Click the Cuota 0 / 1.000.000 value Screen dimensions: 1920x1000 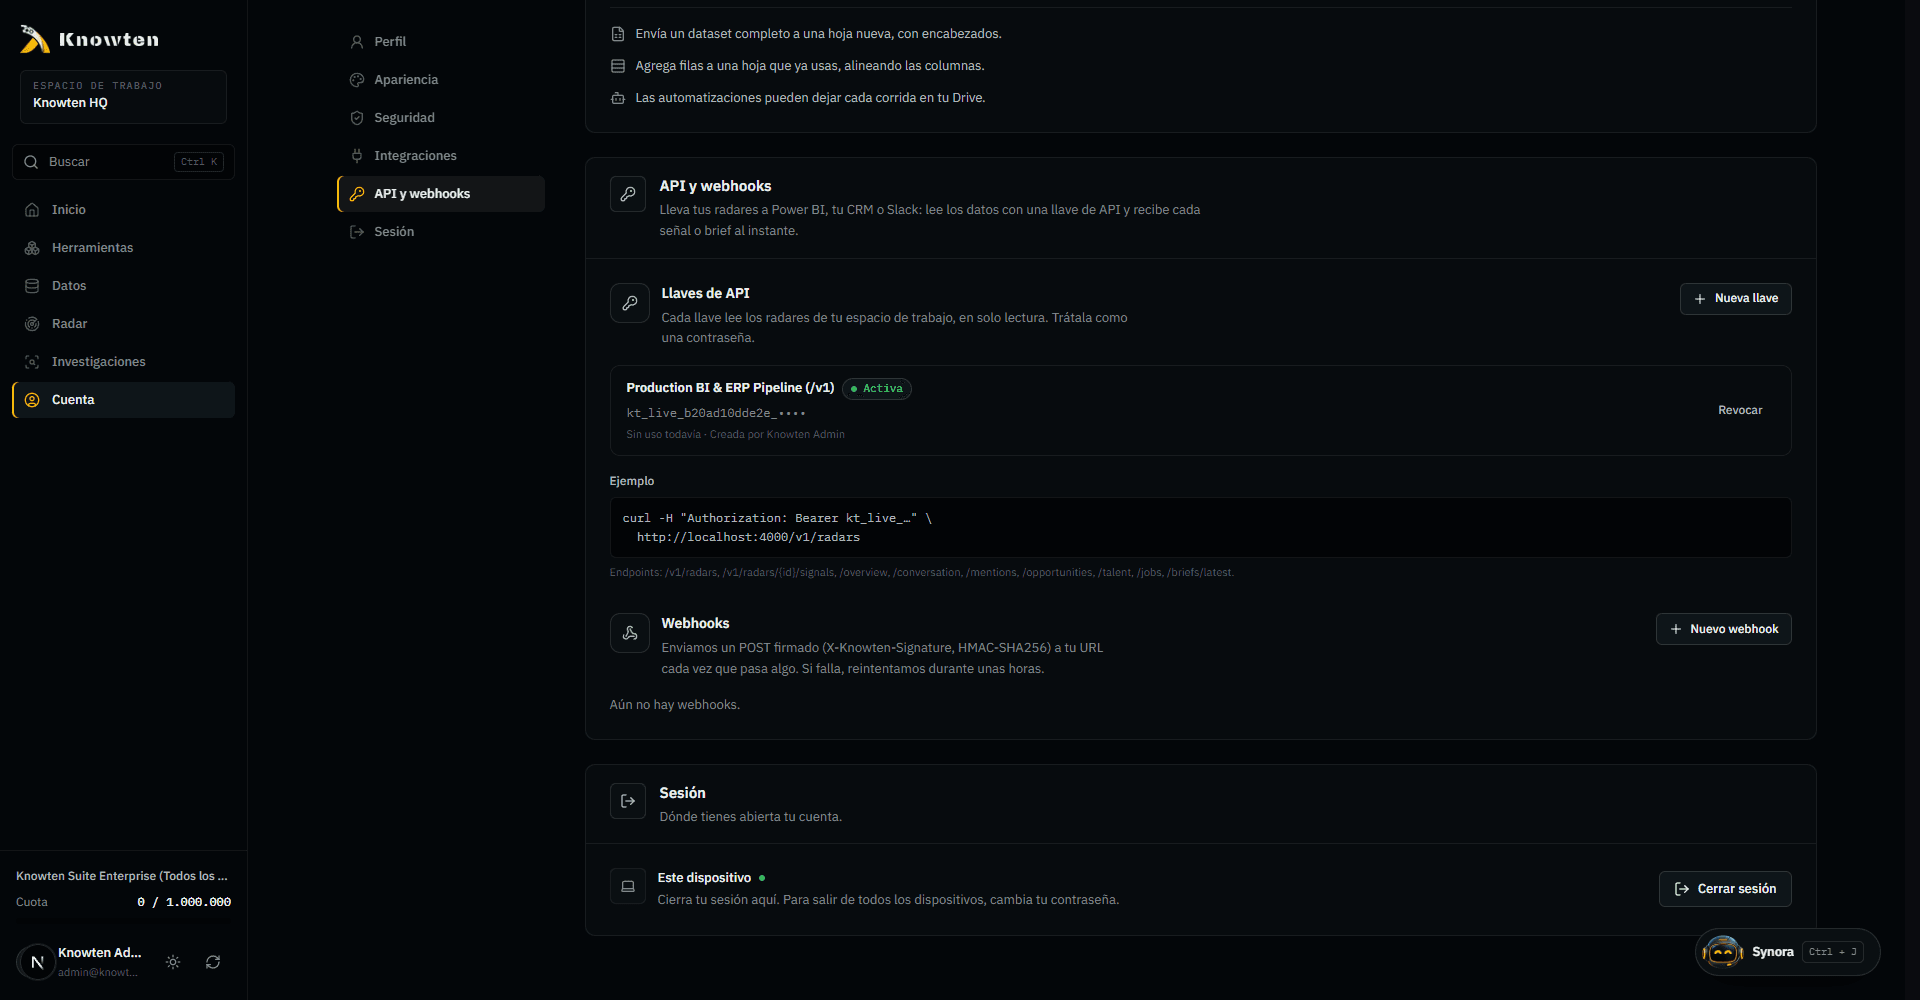[x=184, y=902]
